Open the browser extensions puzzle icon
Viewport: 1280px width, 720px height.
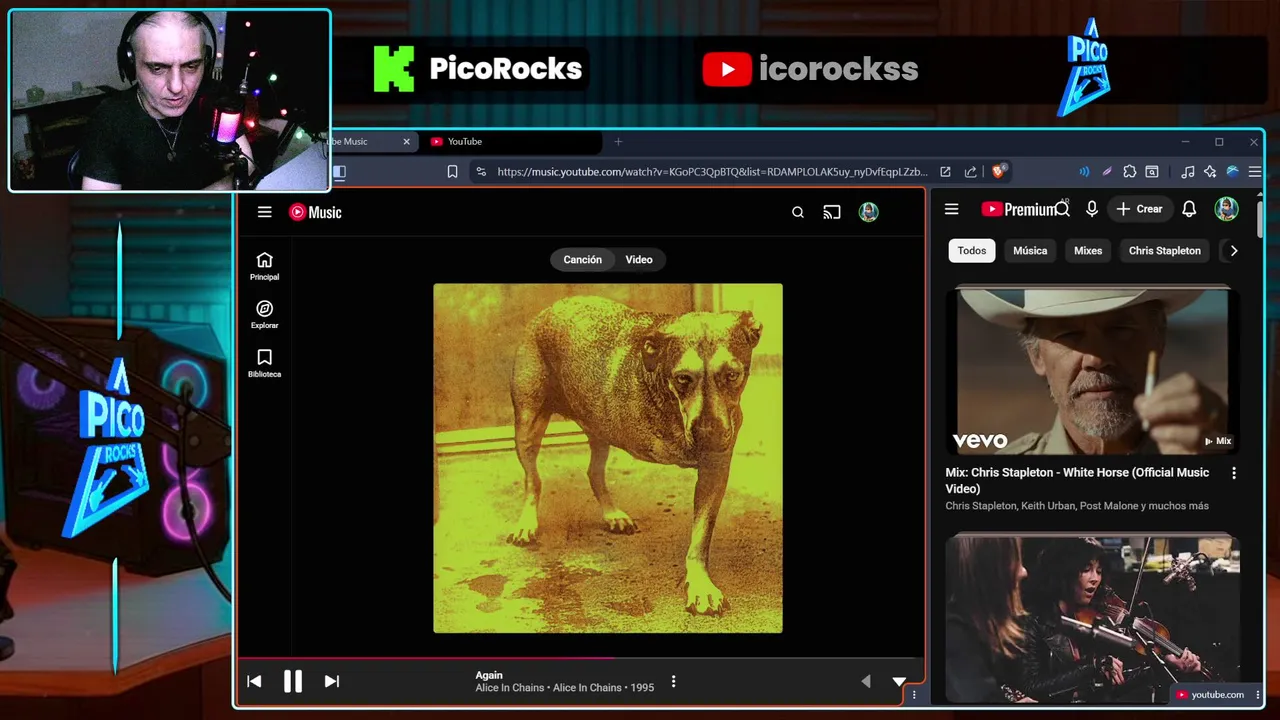tap(1130, 172)
